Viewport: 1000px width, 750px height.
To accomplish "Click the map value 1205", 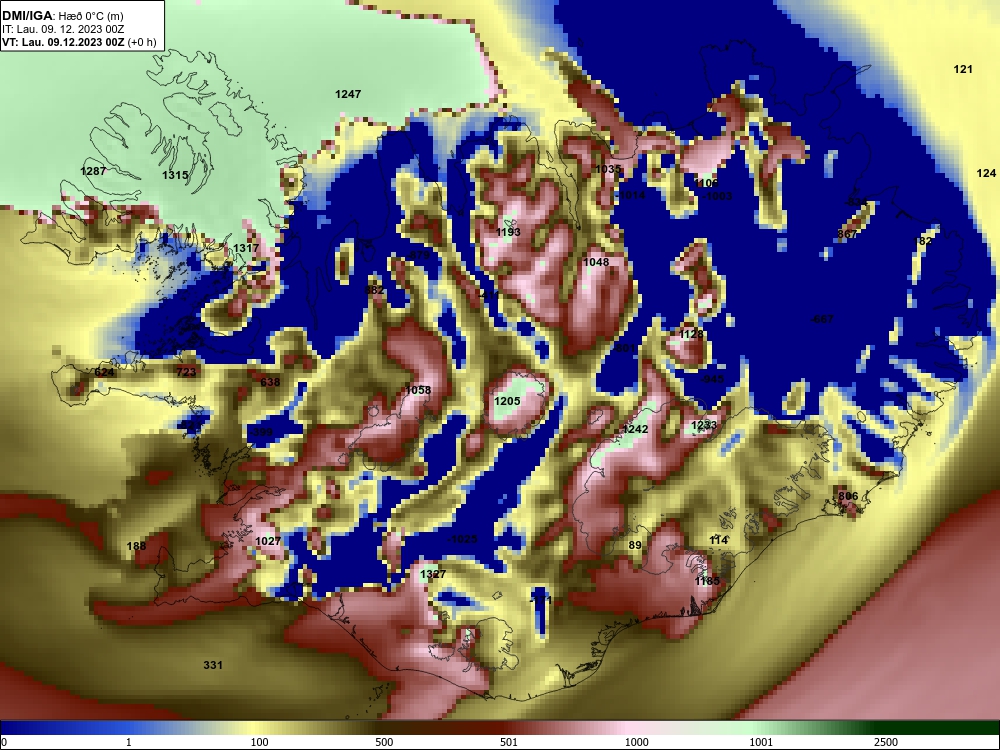I will 507,401.
